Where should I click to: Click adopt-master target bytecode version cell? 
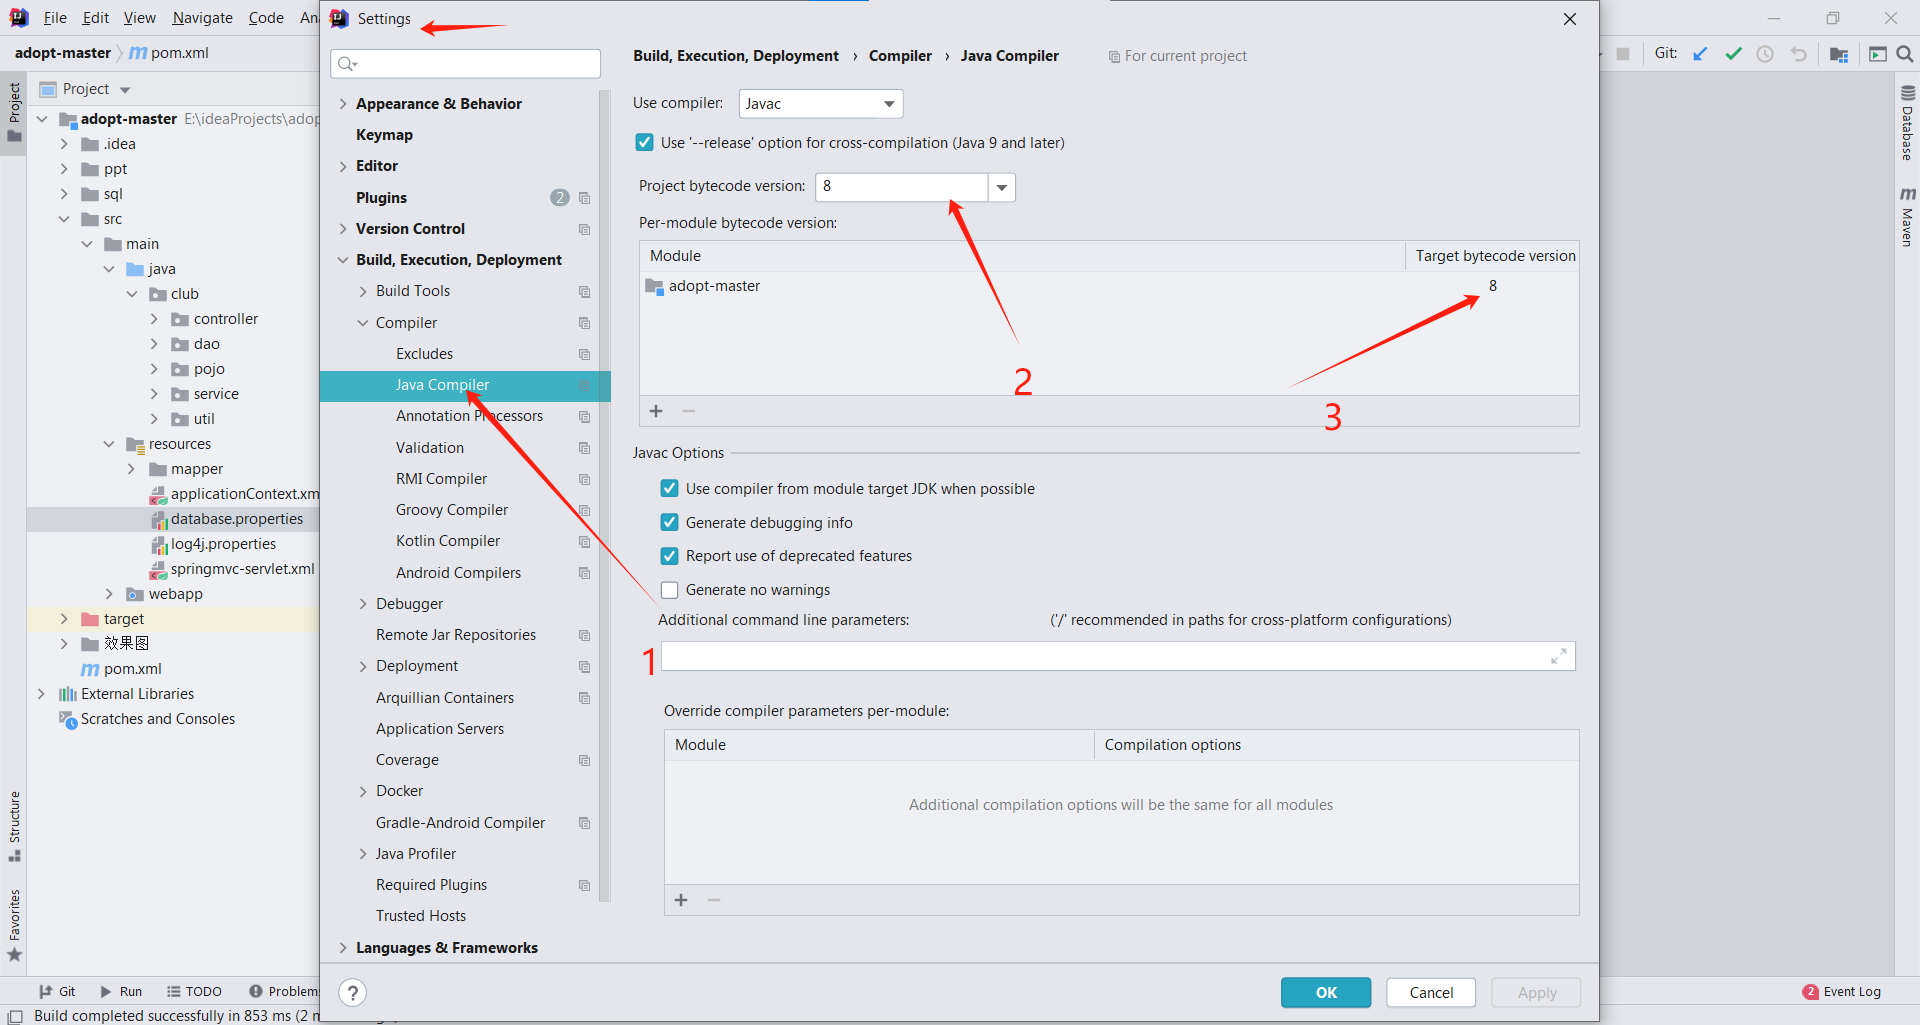coord(1492,286)
